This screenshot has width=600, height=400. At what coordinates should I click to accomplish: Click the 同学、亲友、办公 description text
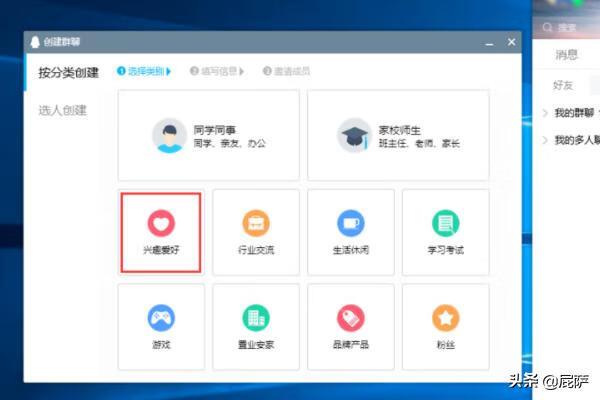230,144
